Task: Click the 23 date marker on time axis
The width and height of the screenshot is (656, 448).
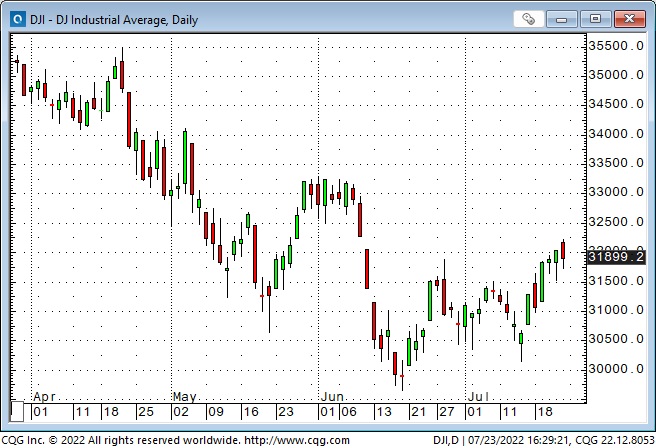Action: (286, 412)
